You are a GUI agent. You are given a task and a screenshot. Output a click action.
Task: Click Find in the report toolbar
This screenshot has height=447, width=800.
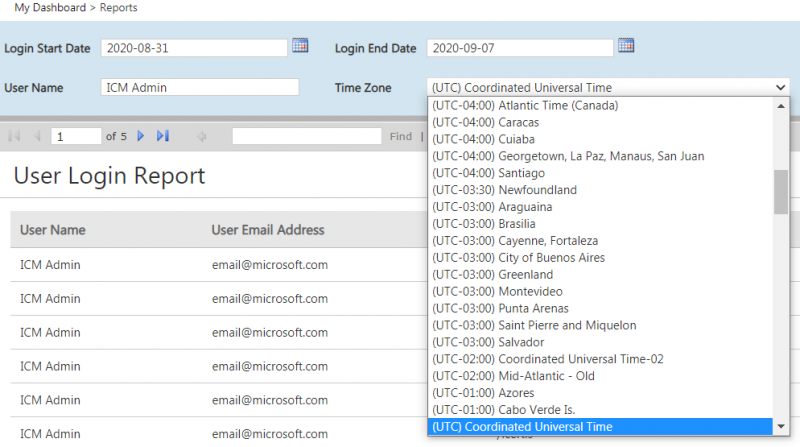point(400,136)
